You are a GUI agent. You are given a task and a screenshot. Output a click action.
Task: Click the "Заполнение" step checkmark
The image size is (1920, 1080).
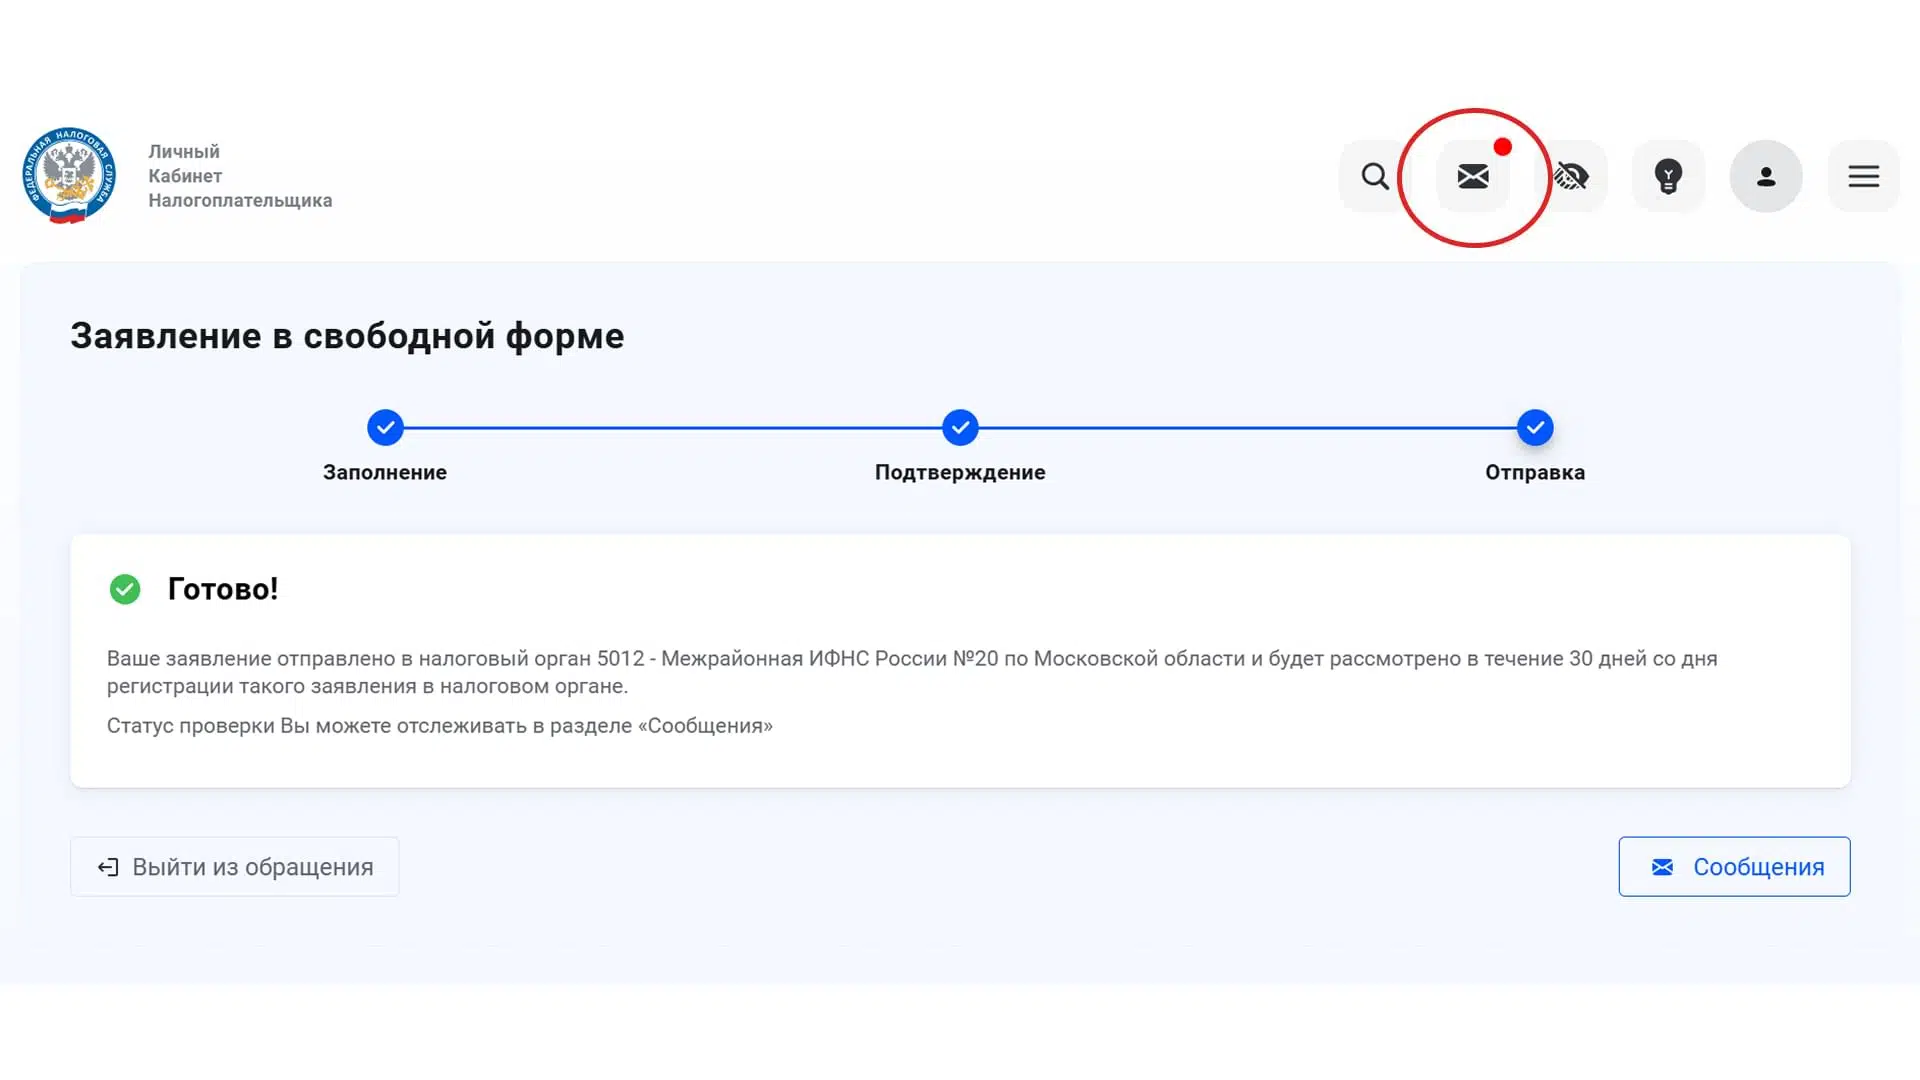coord(385,428)
